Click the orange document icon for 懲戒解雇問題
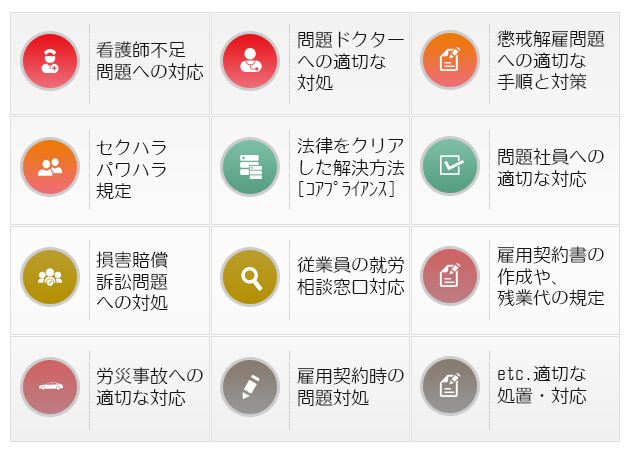 tap(450, 60)
